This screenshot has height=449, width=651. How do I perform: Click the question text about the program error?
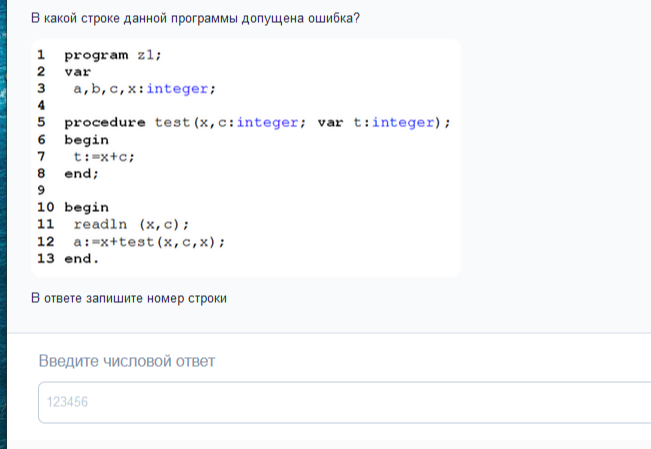click(195, 19)
